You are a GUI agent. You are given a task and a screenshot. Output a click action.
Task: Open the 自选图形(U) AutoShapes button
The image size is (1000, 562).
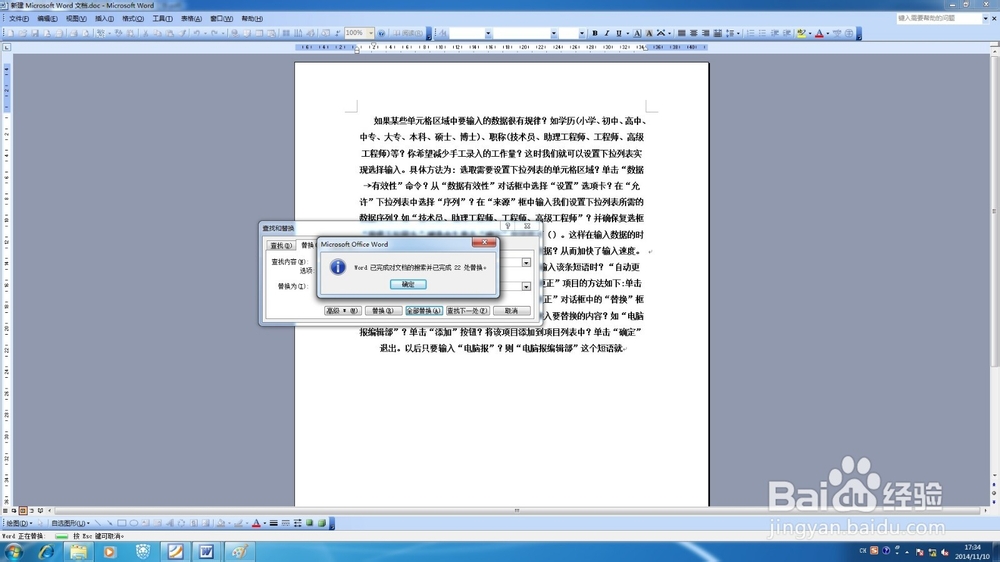click(70, 523)
